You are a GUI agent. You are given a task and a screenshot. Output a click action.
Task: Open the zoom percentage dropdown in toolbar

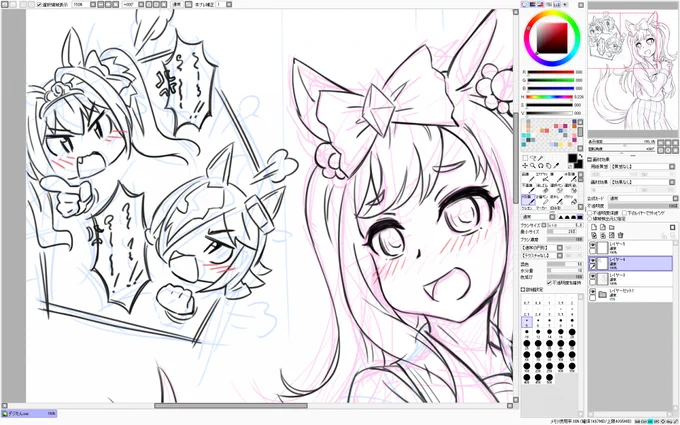coord(93,4)
